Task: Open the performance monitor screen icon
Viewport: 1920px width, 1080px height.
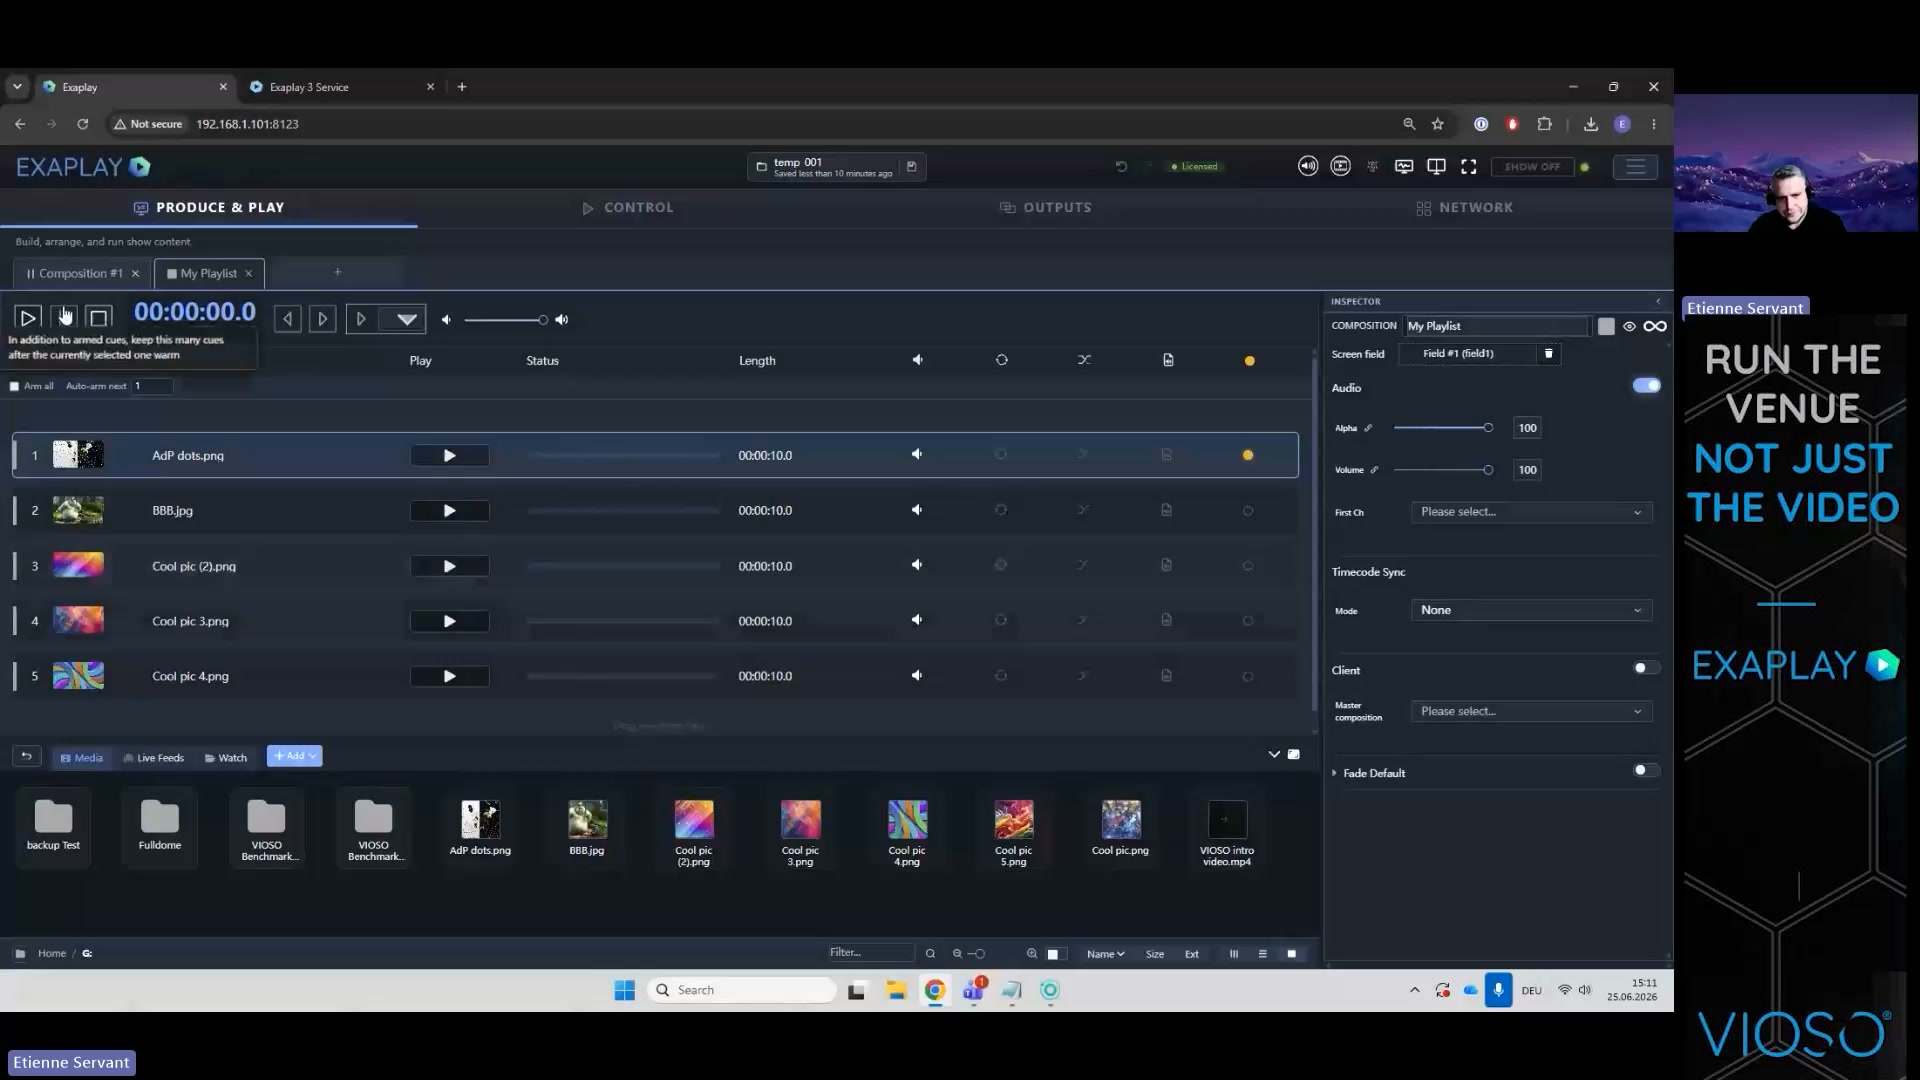Action: [1404, 167]
